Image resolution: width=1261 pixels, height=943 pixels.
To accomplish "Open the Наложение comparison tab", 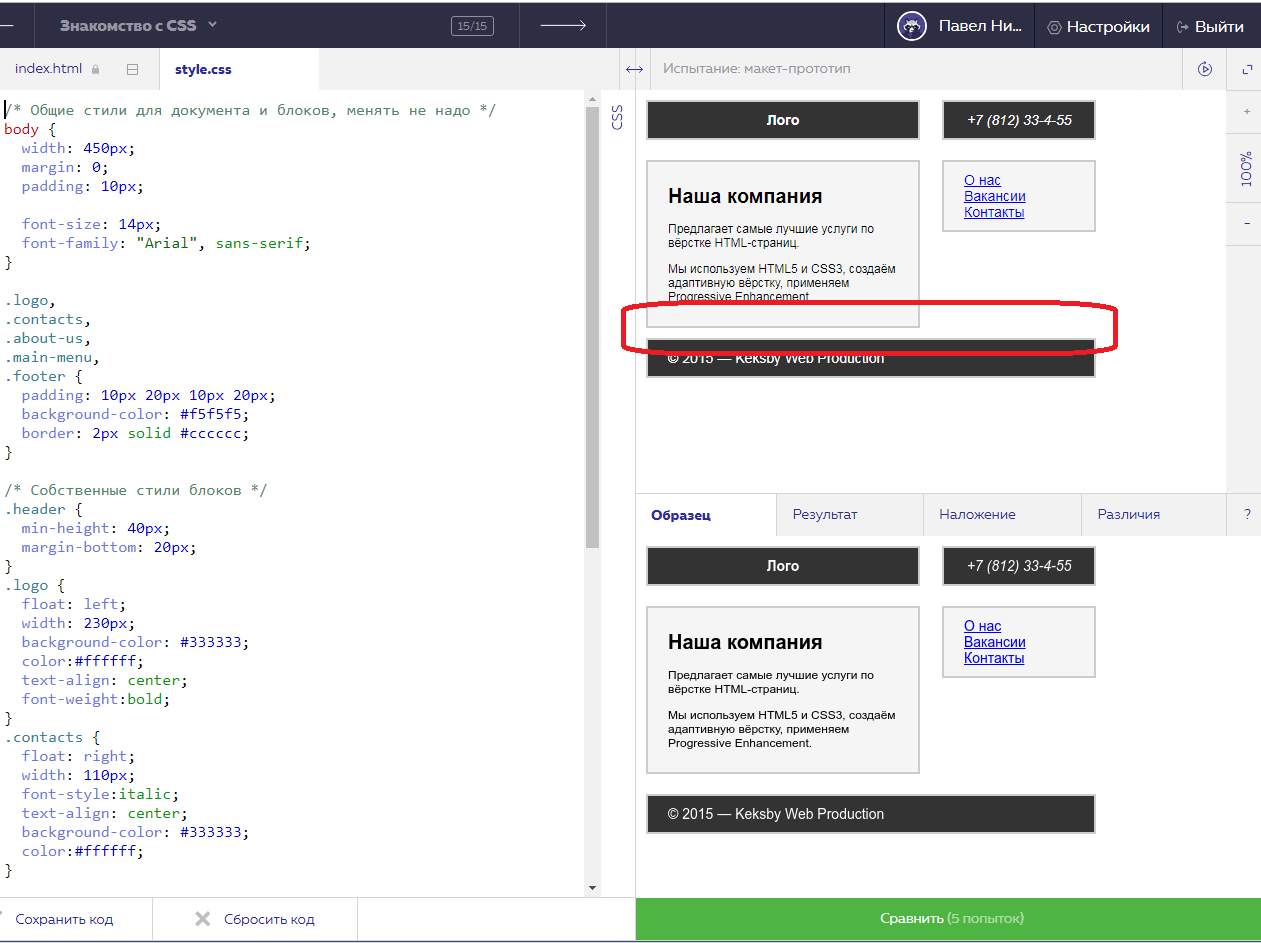I will pos(977,514).
